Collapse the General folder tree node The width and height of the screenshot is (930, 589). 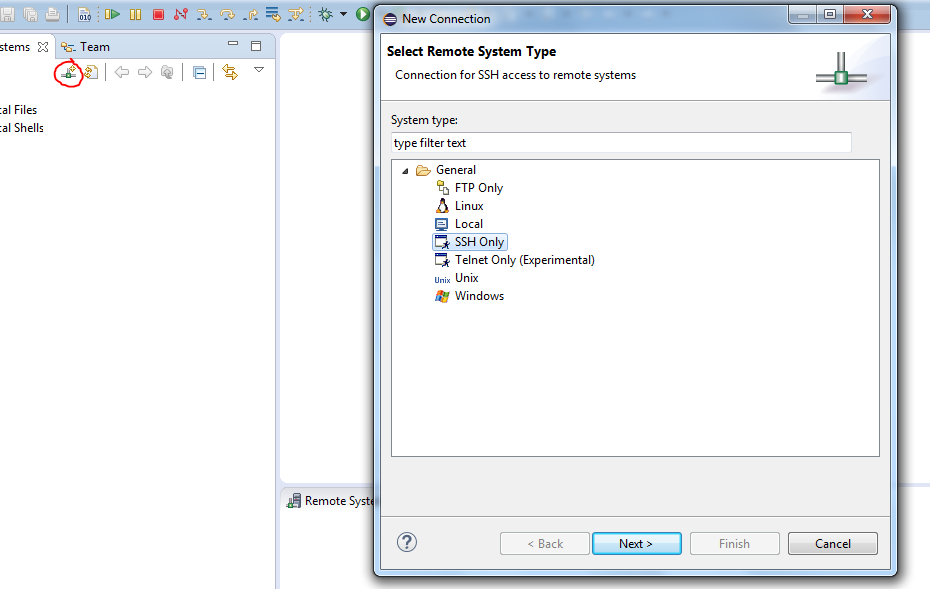405,171
